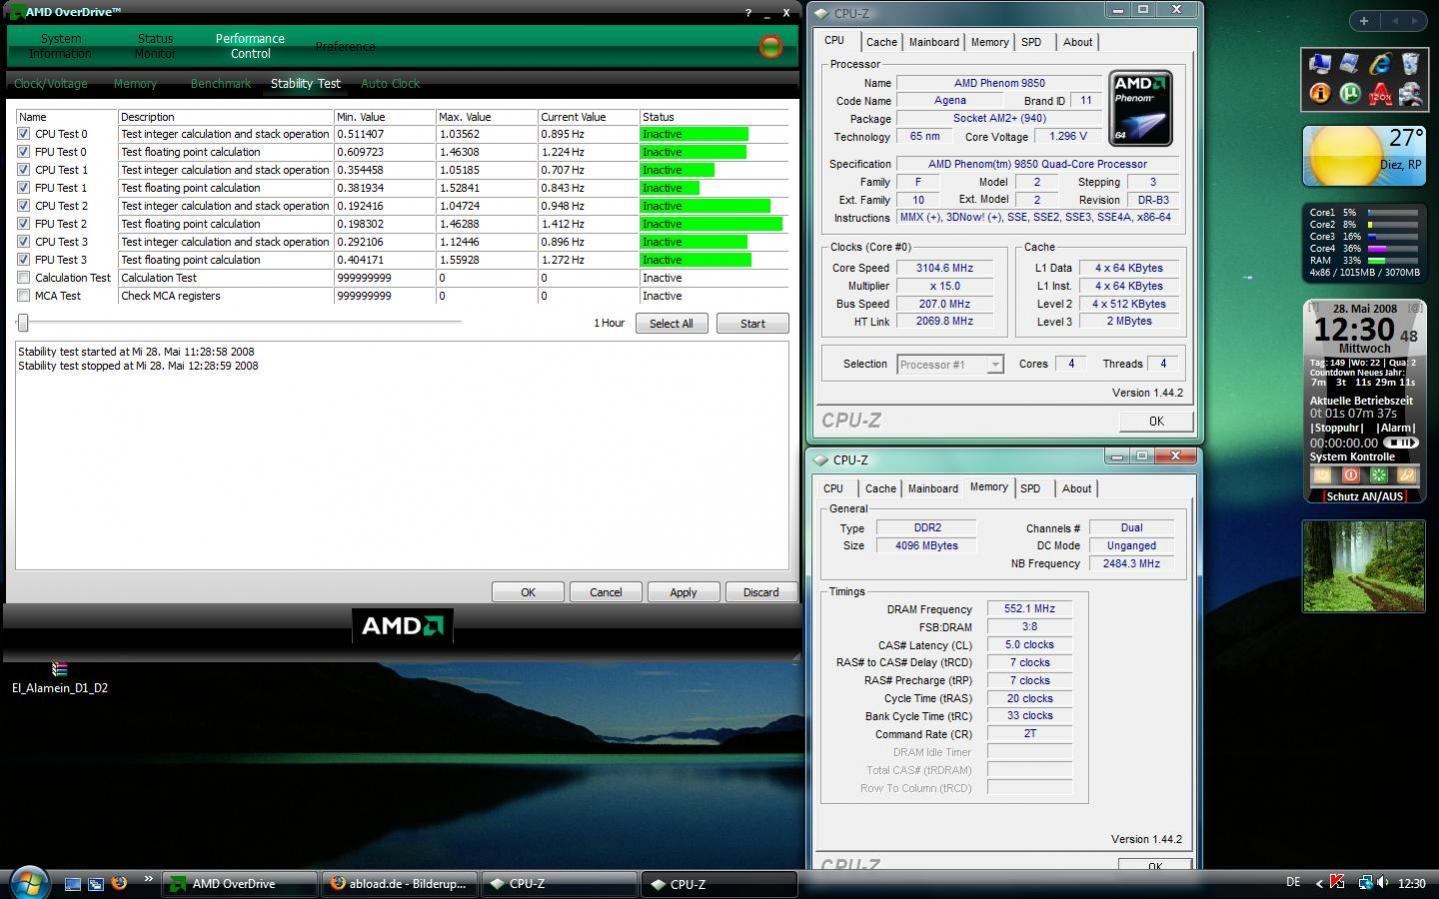Screen dimensions: 1439x899
Task: Click OK in the upper CPU-Z window
Action: (x=1156, y=421)
